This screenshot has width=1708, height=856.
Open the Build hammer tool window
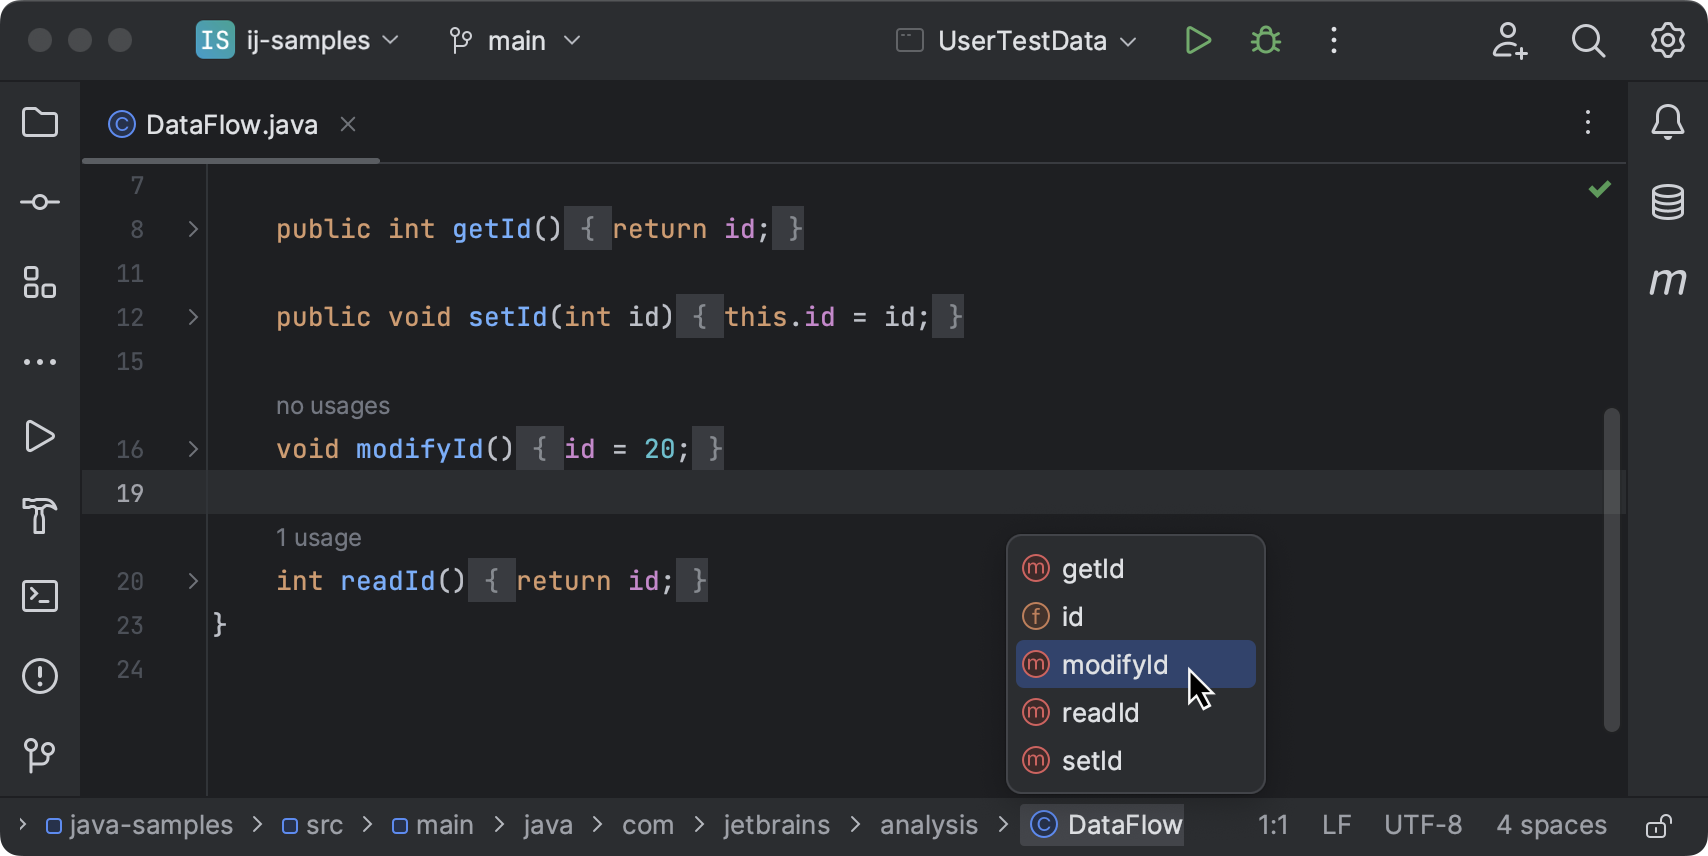pyautogui.click(x=40, y=516)
